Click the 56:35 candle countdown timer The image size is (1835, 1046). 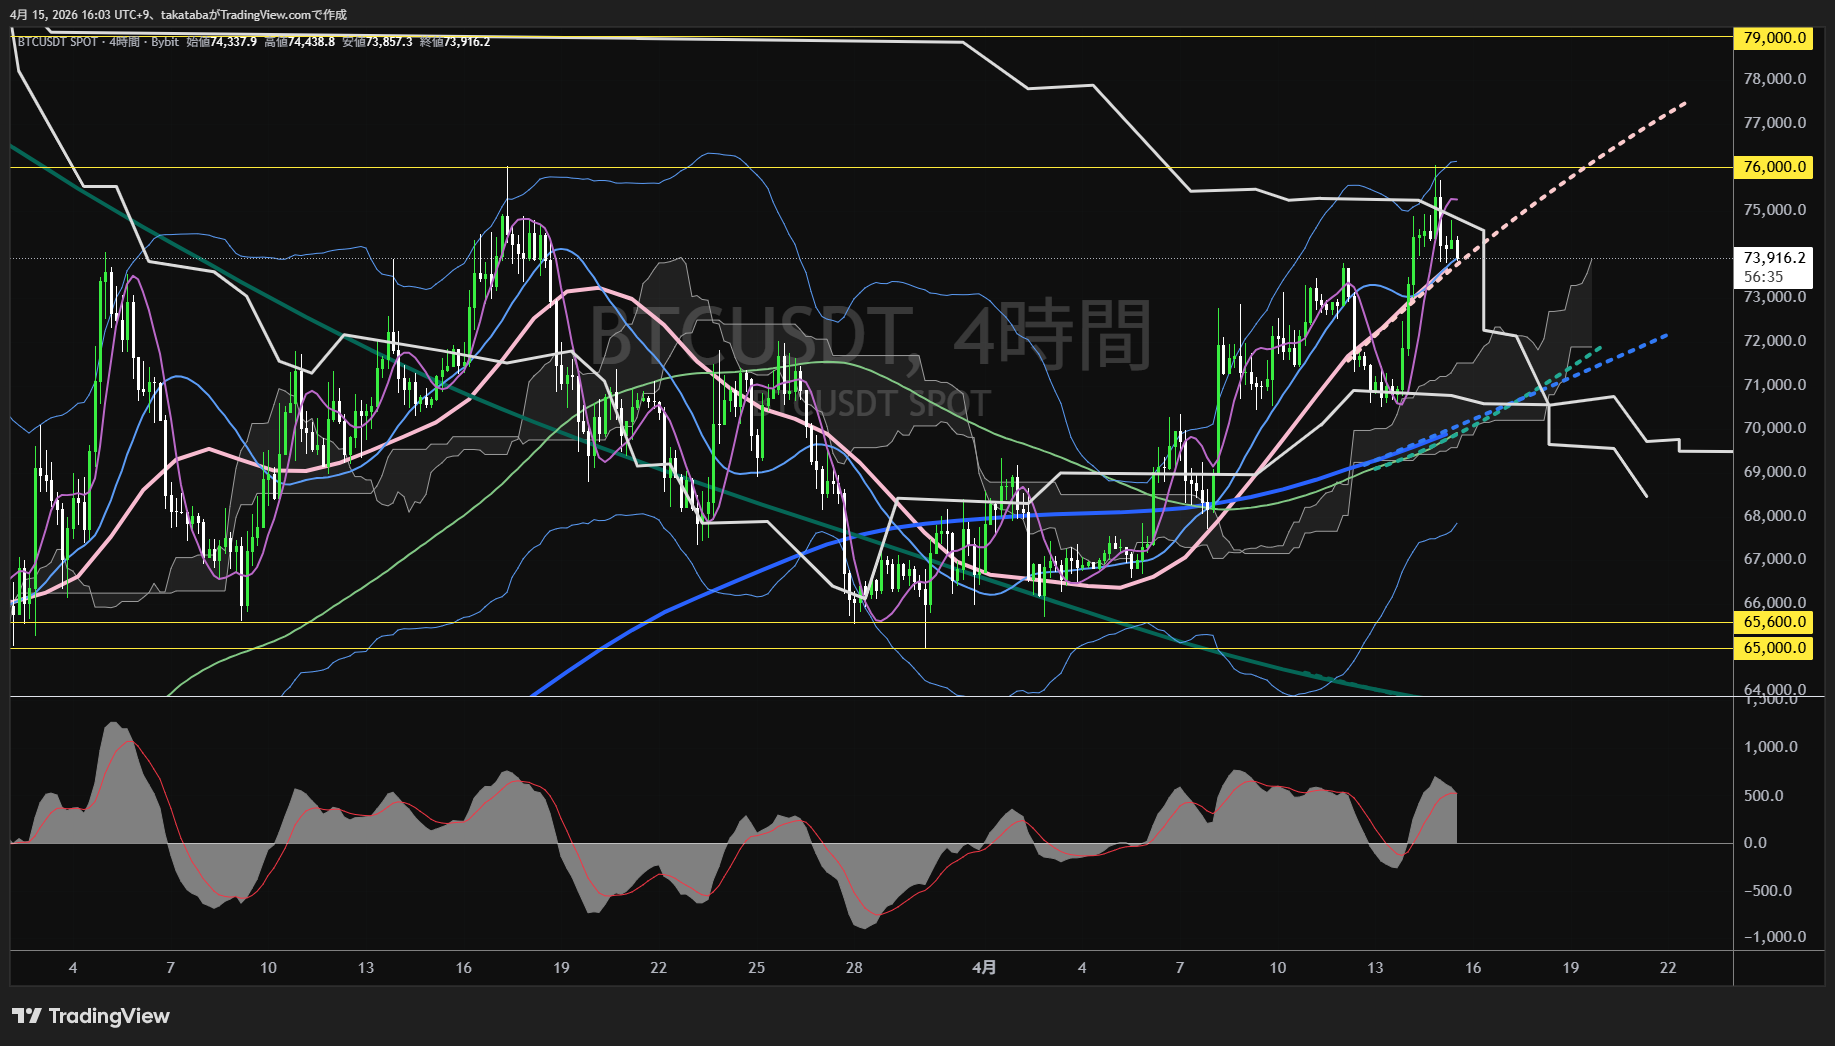point(1763,277)
